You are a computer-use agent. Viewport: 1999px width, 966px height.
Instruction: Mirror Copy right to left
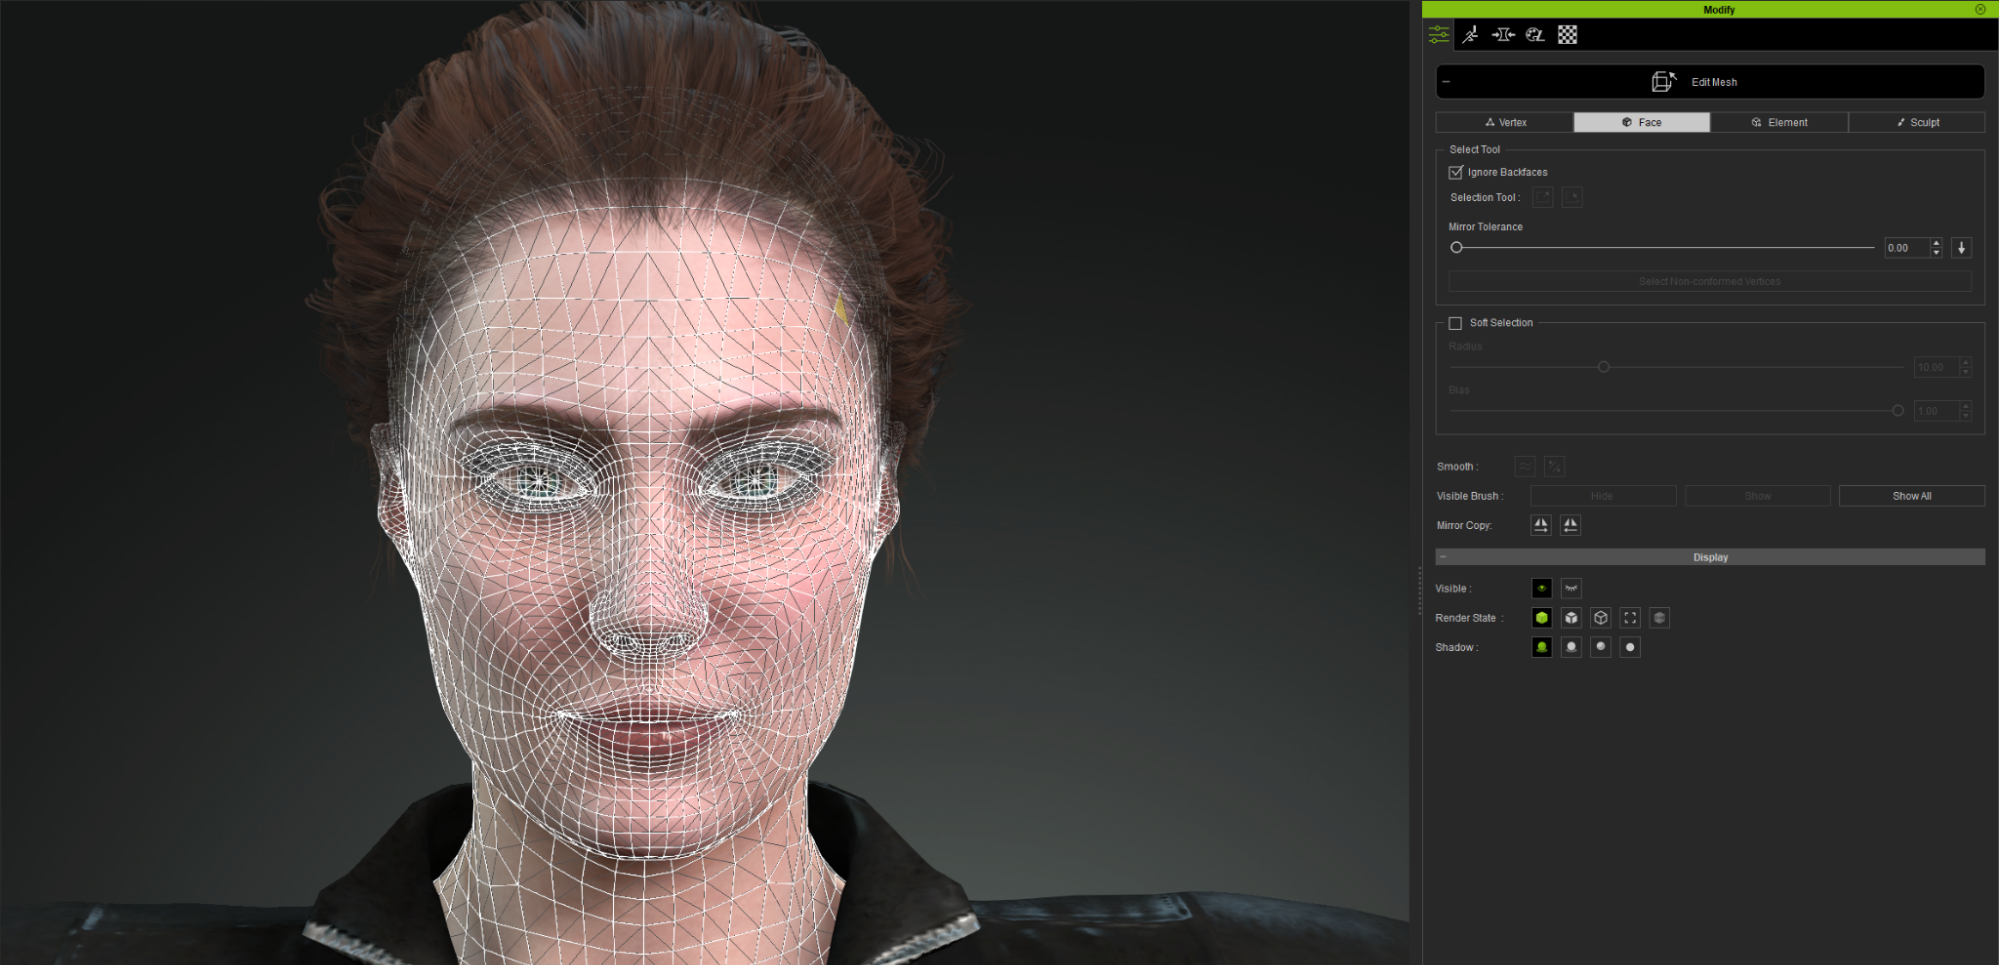[1570, 525]
